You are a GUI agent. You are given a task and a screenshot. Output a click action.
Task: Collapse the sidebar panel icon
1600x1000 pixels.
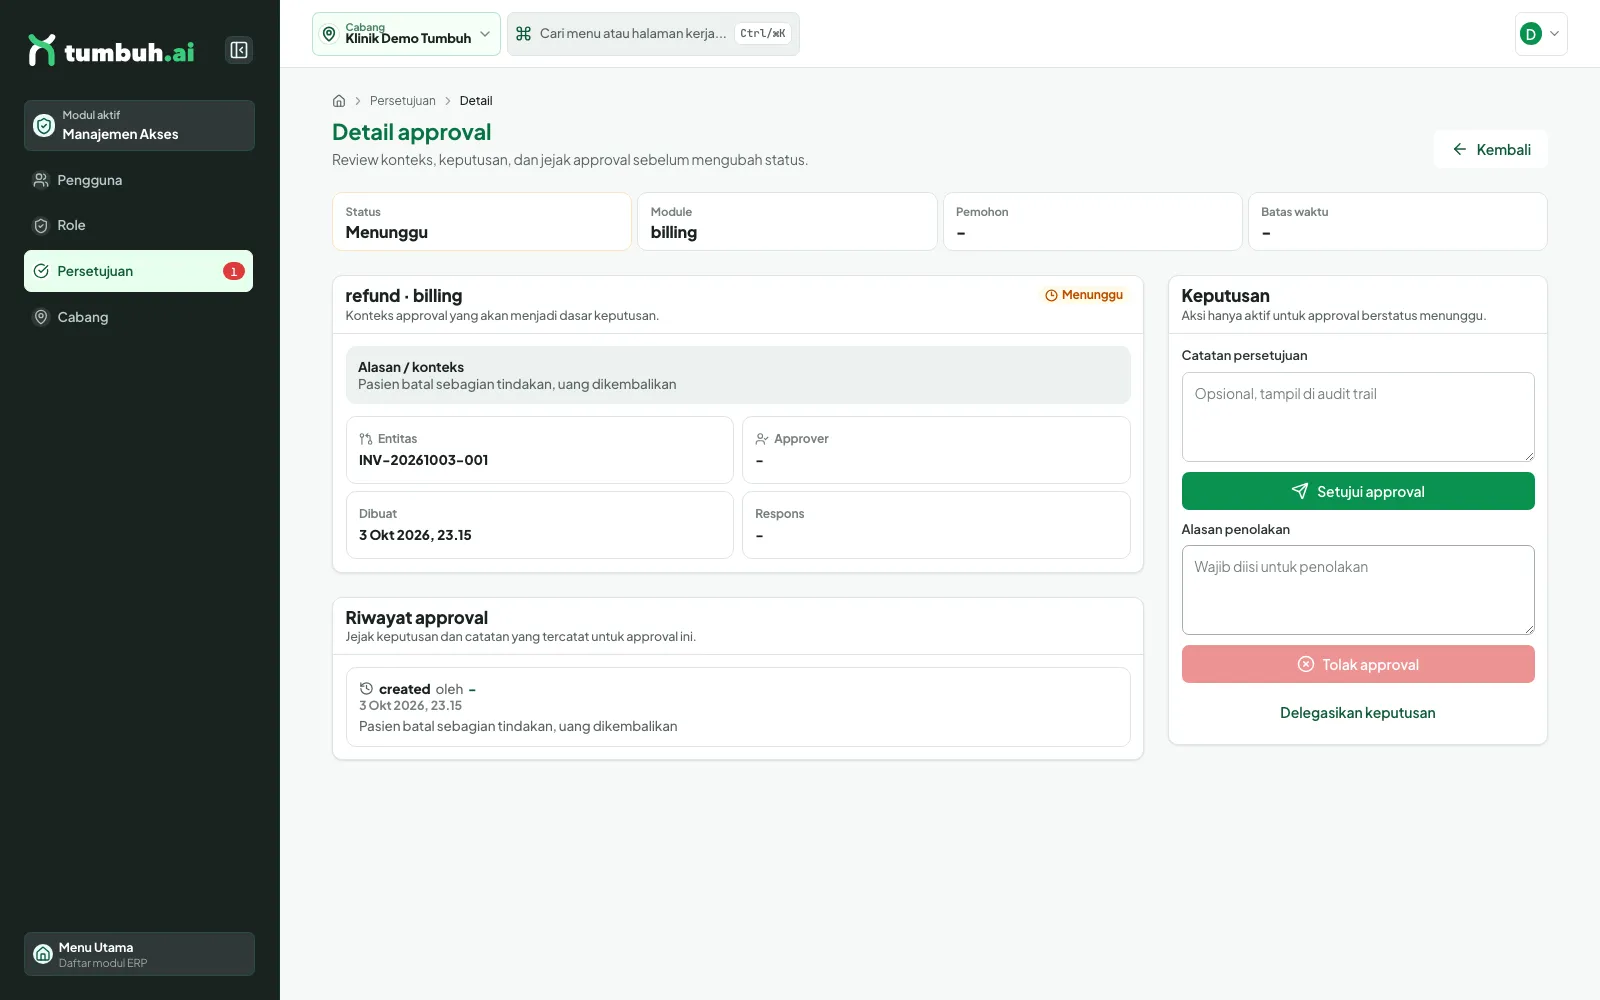(x=239, y=50)
